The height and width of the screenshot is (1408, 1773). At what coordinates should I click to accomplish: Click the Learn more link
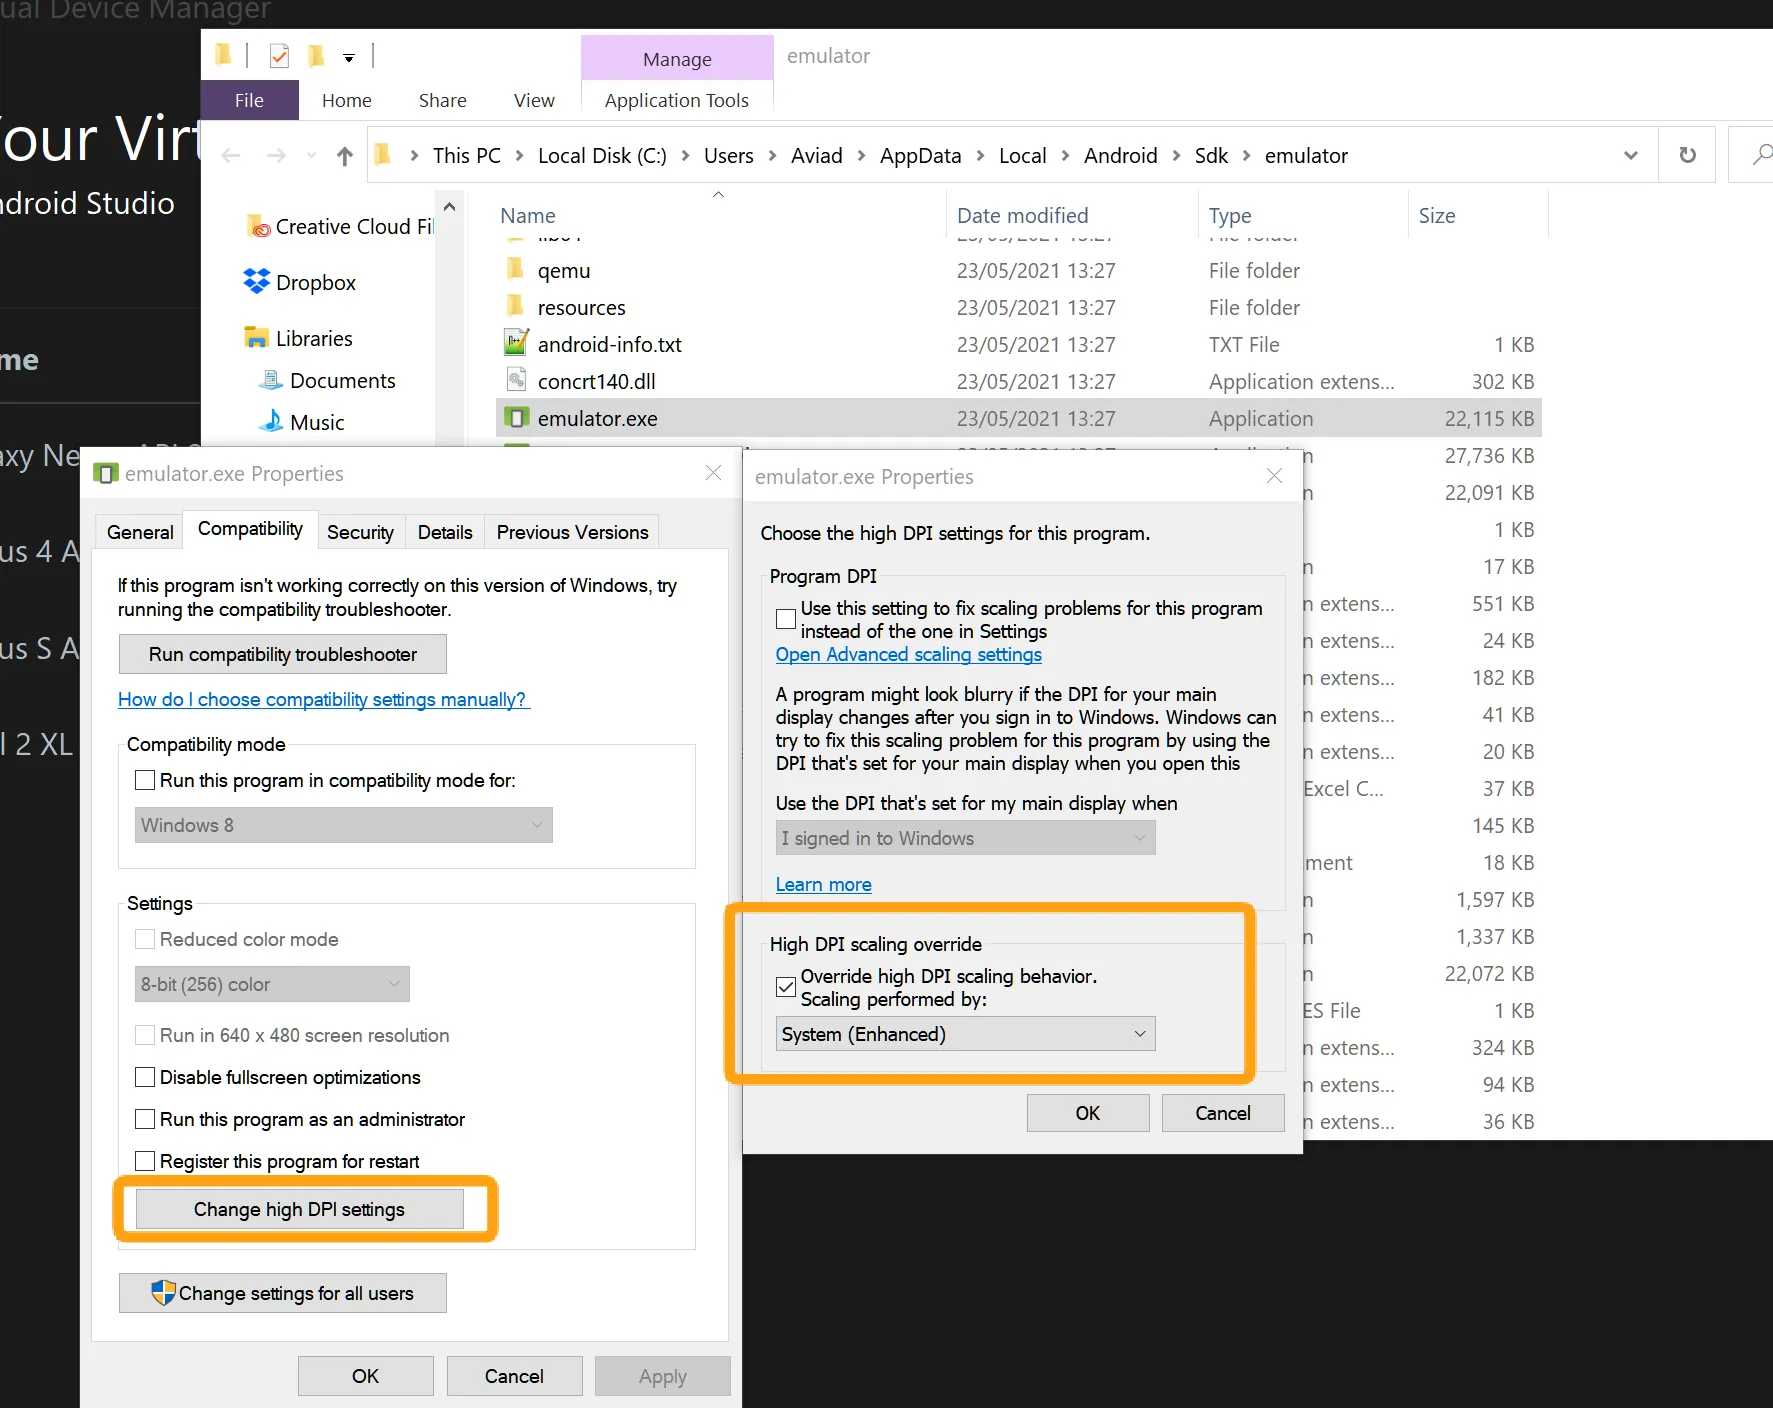click(824, 884)
